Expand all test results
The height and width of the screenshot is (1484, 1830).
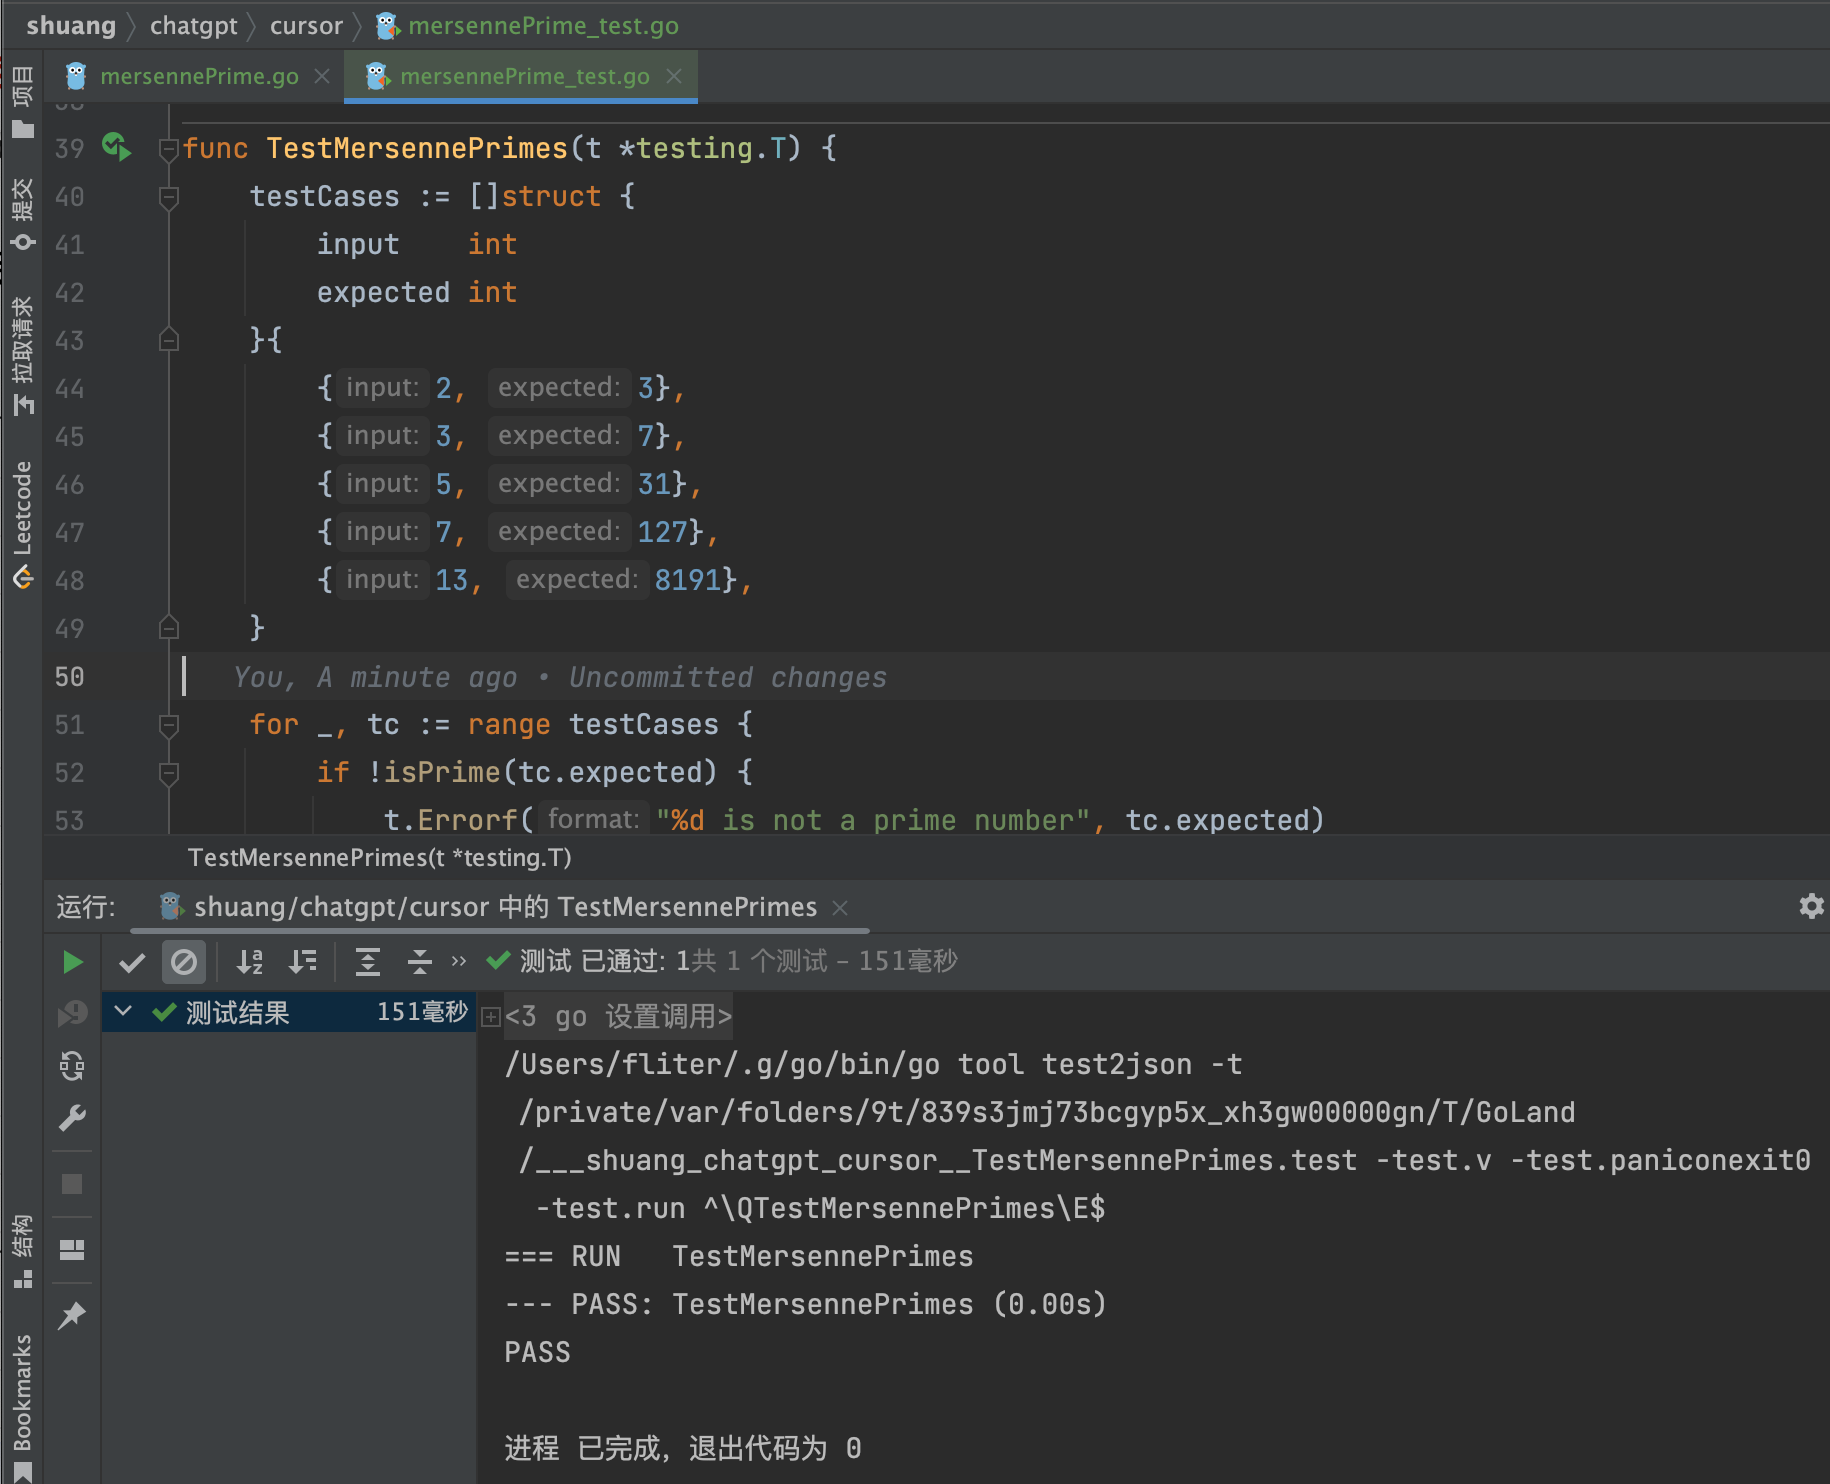[x=368, y=962]
